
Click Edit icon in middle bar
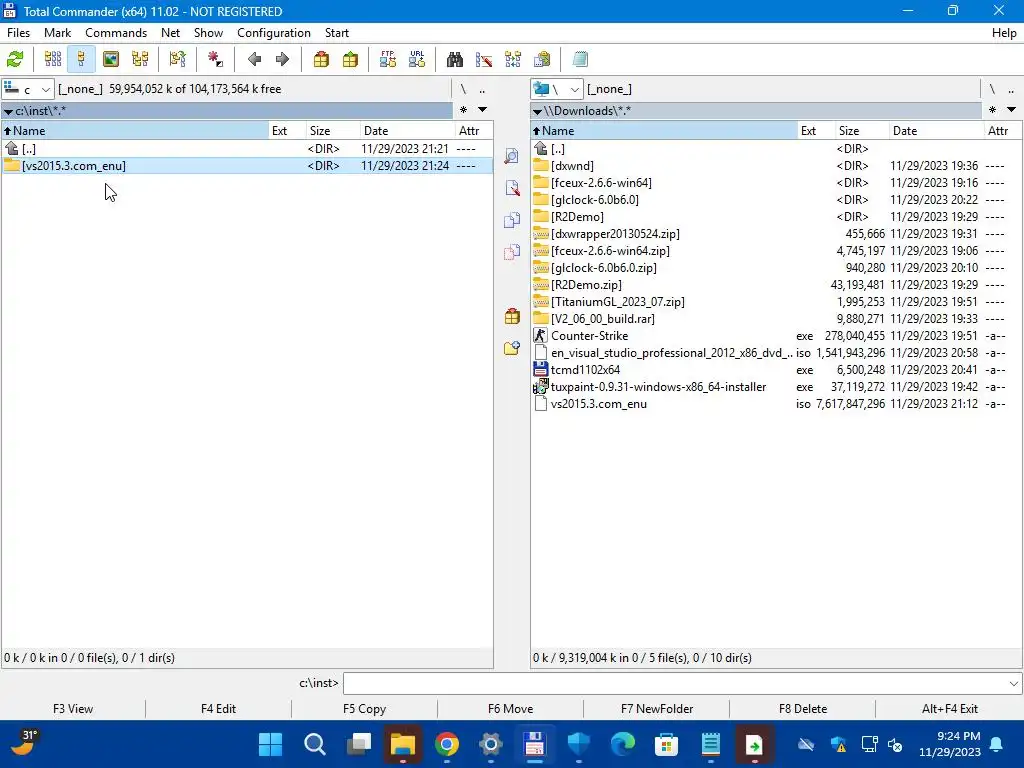pos(512,188)
